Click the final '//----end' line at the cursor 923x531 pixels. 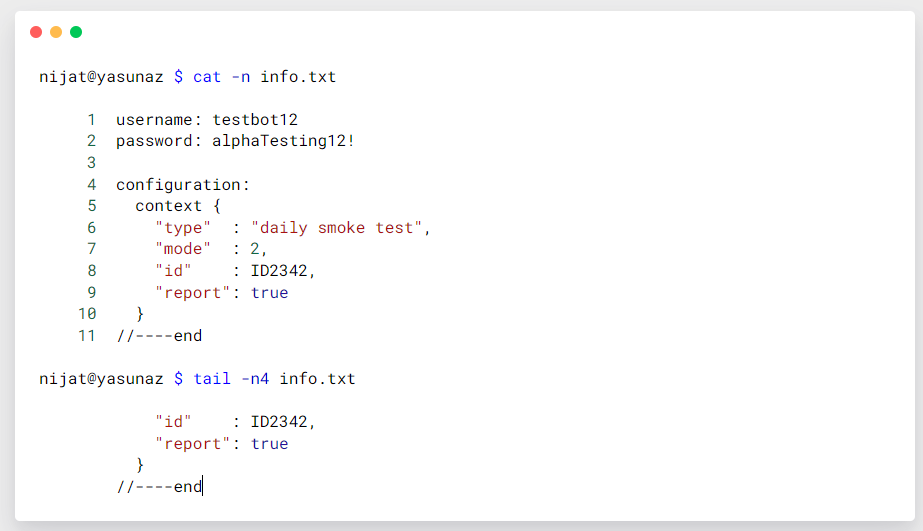pos(159,487)
